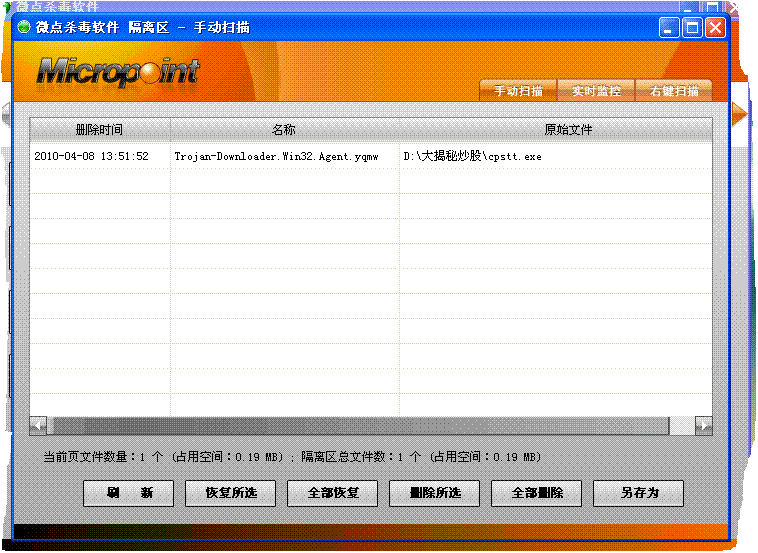The image size is (758, 553).
Task: Click the 全部恢复 restore all button
Action: (x=333, y=493)
